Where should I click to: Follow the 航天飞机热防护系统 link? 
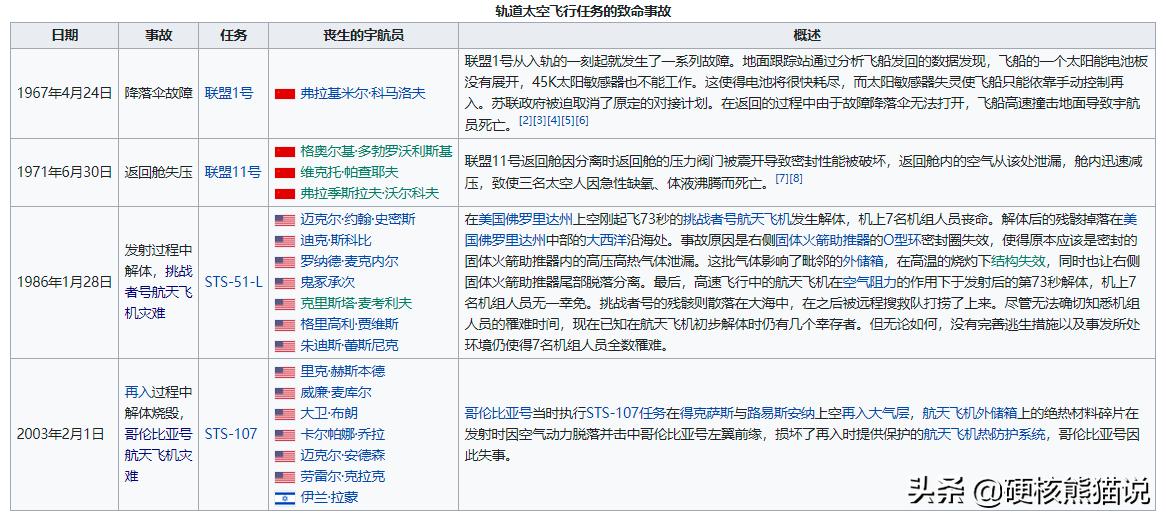click(x=984, y=434)
